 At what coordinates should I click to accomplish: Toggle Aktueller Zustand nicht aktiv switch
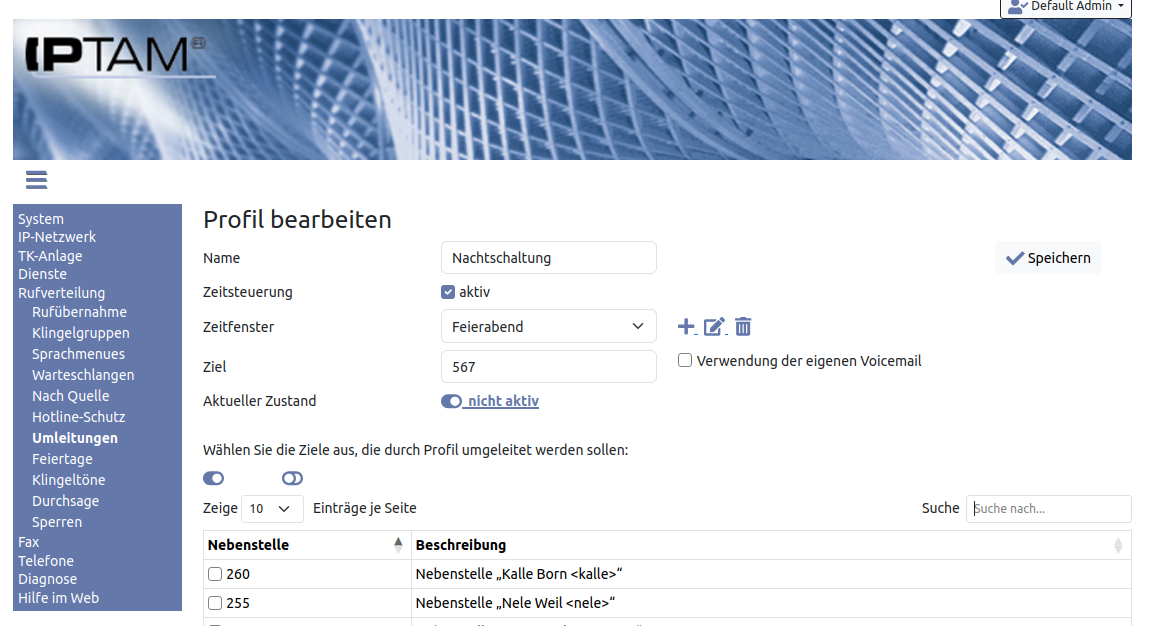[451, 401]
